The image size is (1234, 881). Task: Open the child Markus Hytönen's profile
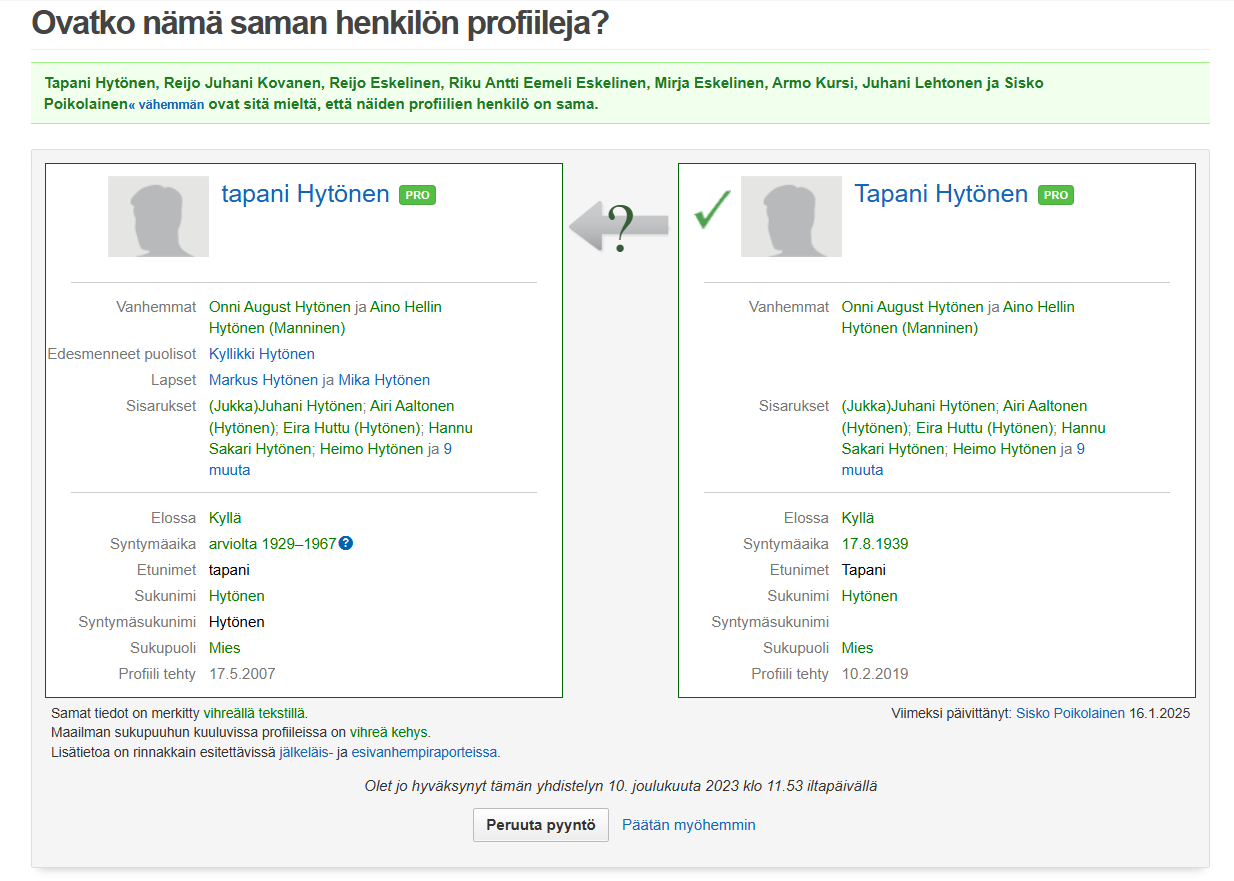pyautogui.click(x=263, y=380)
